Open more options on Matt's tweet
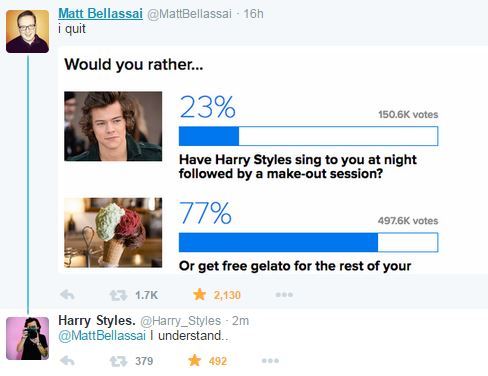 pos(284,295)
